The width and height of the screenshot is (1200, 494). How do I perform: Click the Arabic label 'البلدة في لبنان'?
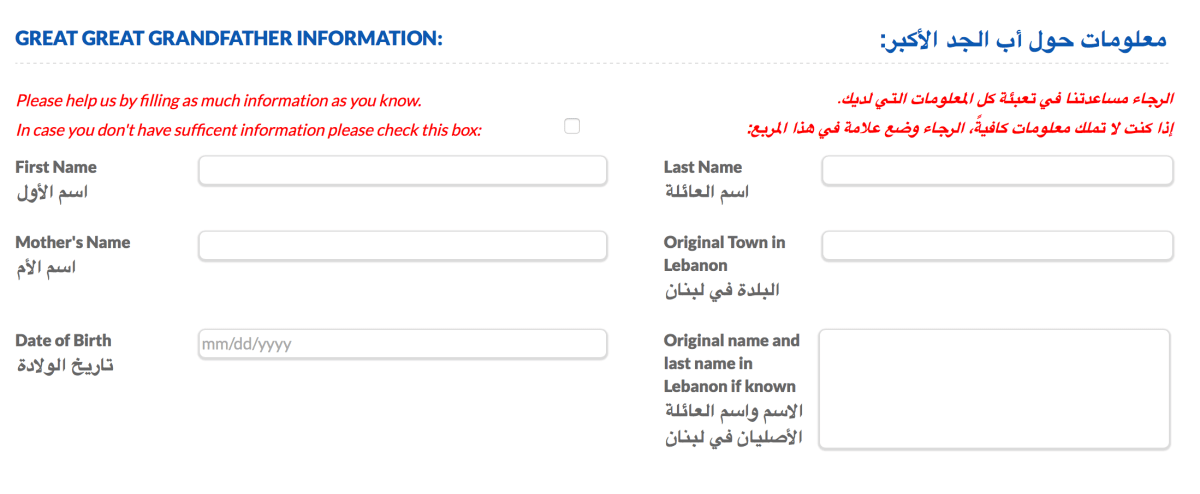tap(722, 290)
